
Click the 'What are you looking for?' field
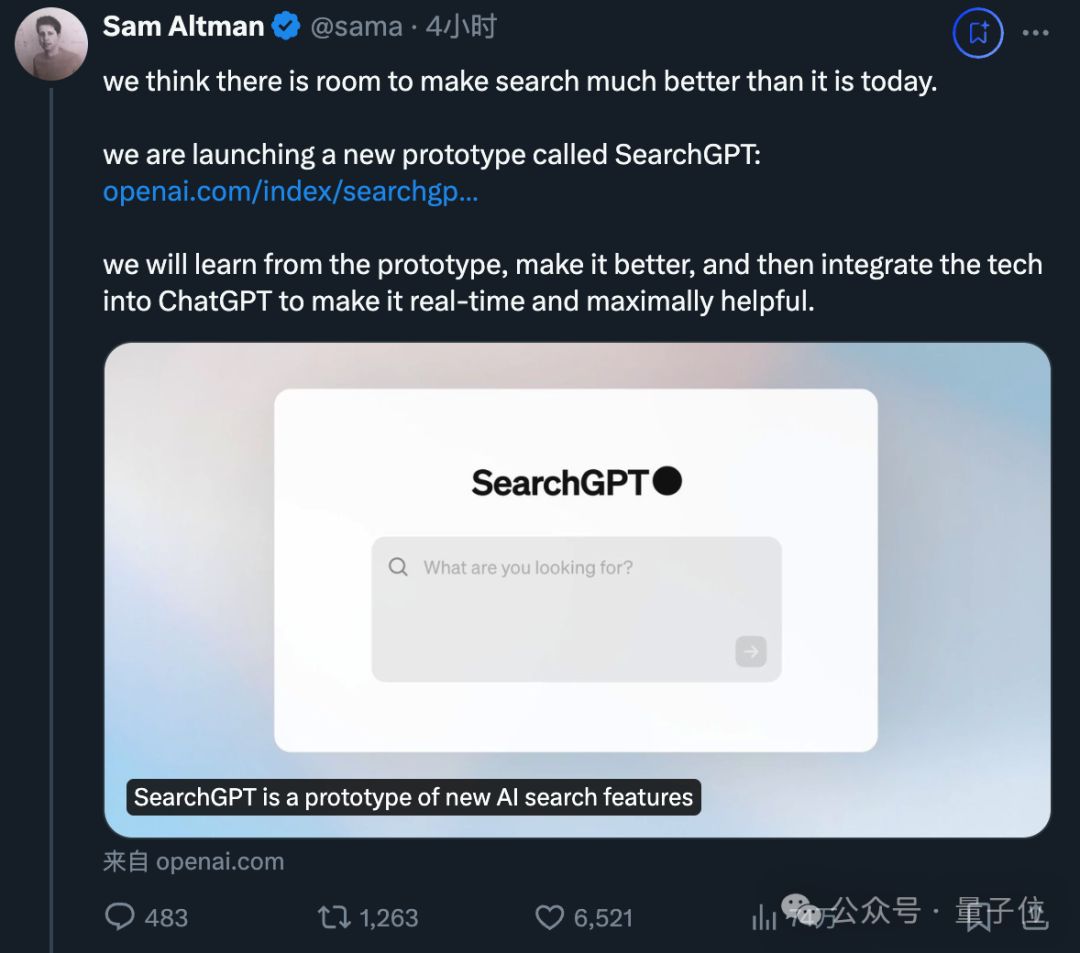coord(576,609)
